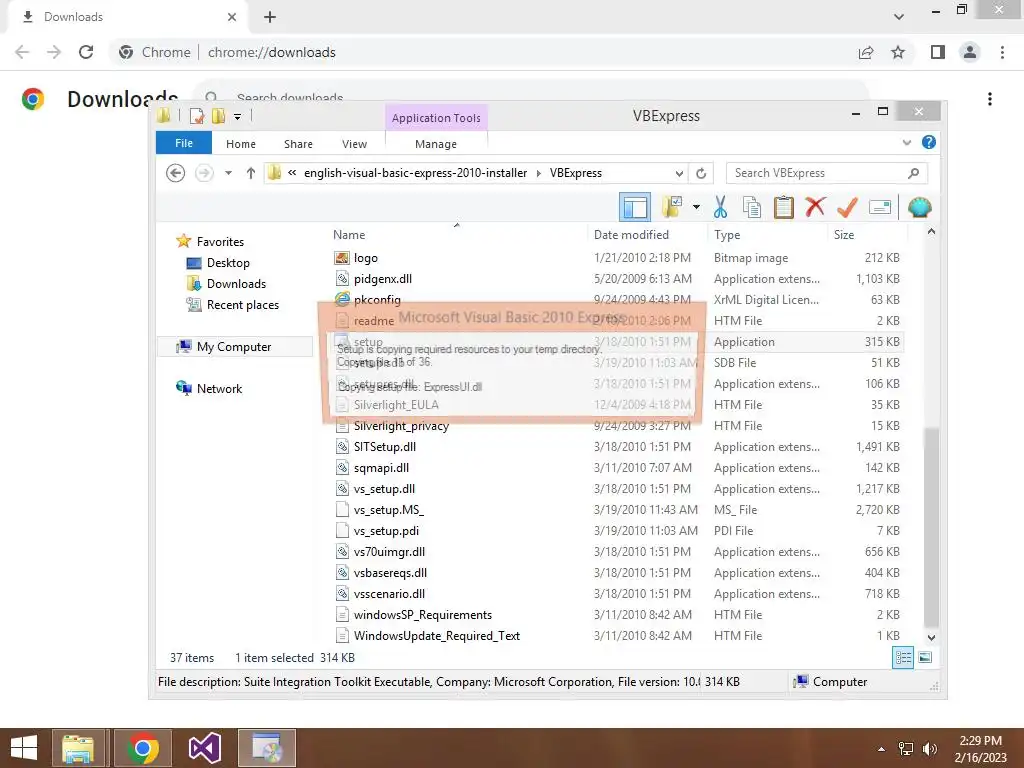The image size is (1024, 768).
Task: Click the New folder quick access icon
Action: pos(219,116)
